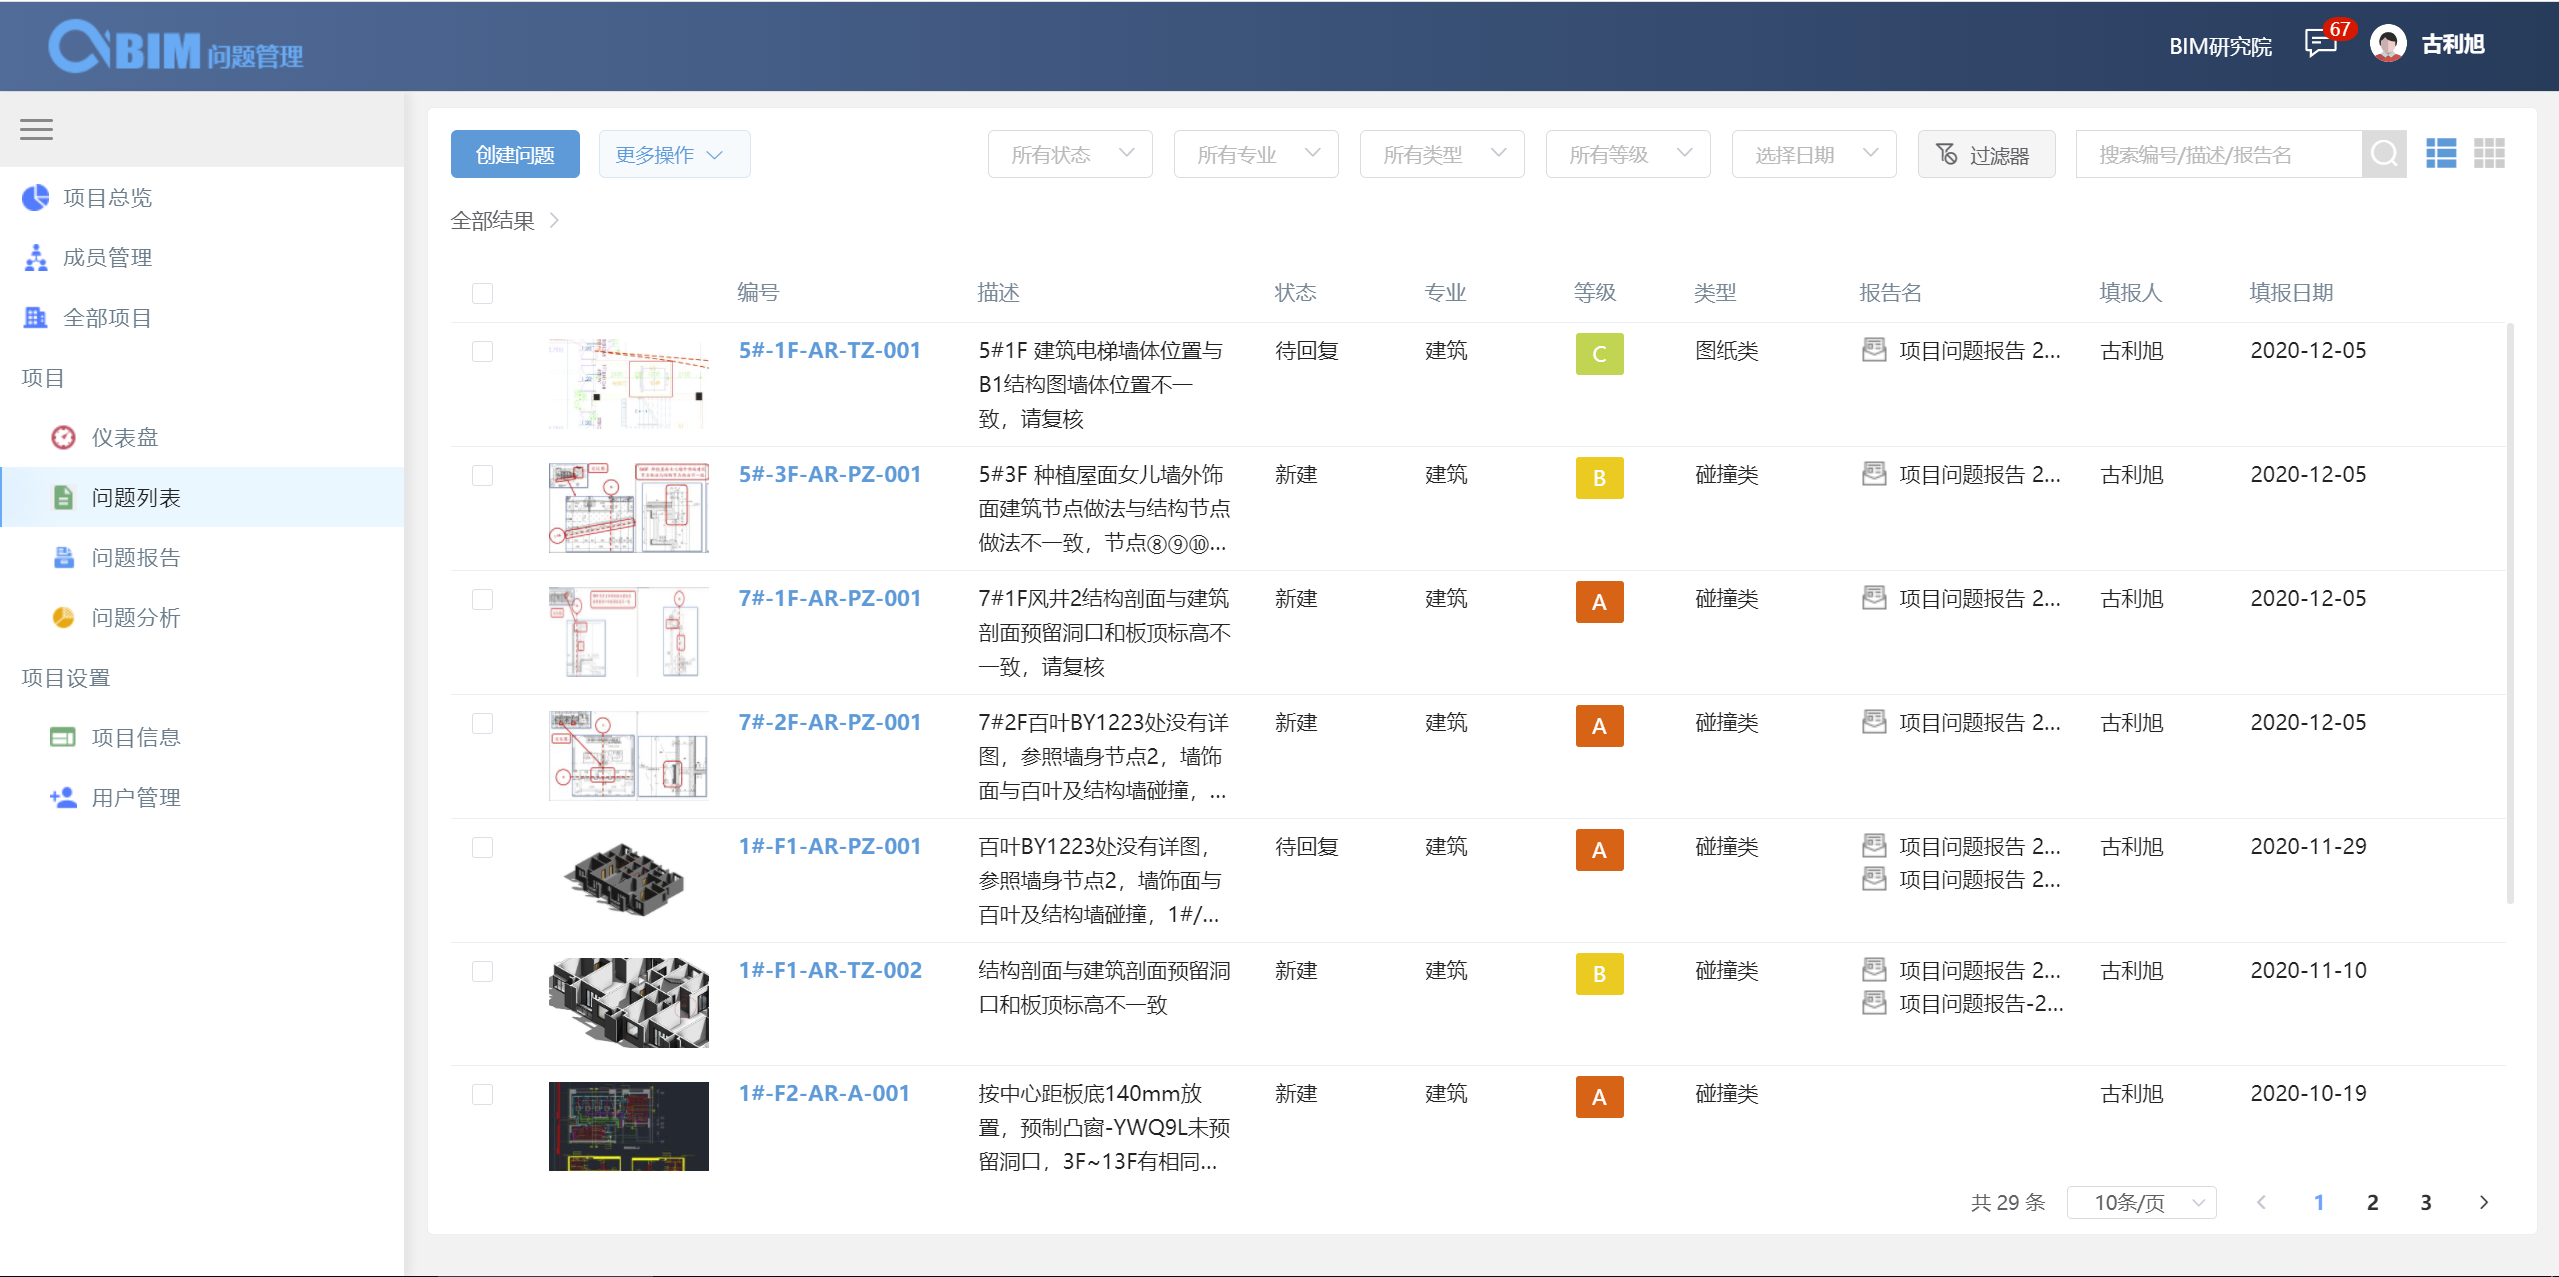Viewport: 2559px width, 1277px height.
Task: Switch to list view layout icon
Action: click(2440, 154)
